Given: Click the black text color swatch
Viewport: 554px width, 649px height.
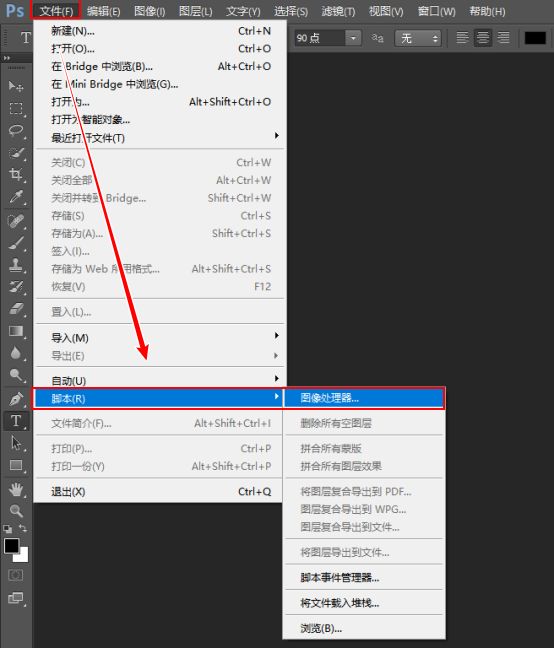Looking at the screenshot, I should click(535, 38).
